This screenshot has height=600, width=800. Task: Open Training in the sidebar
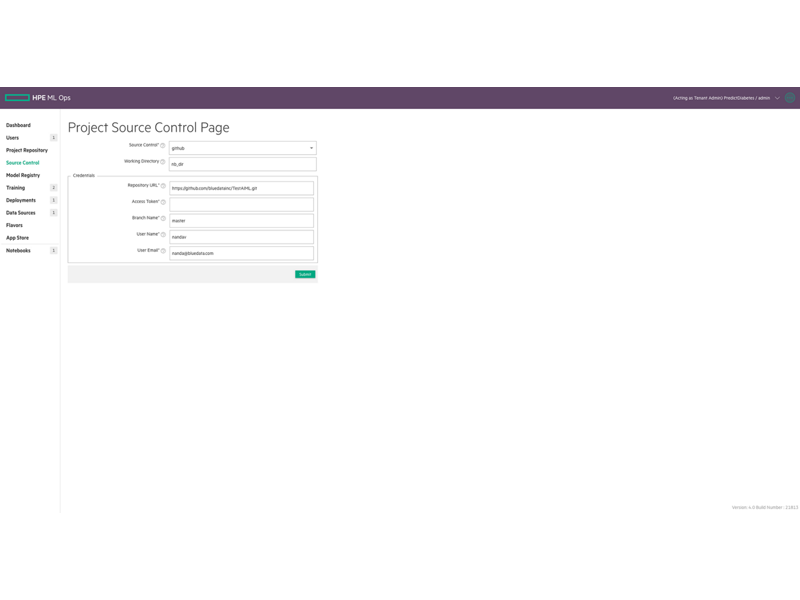pos(15,188)
